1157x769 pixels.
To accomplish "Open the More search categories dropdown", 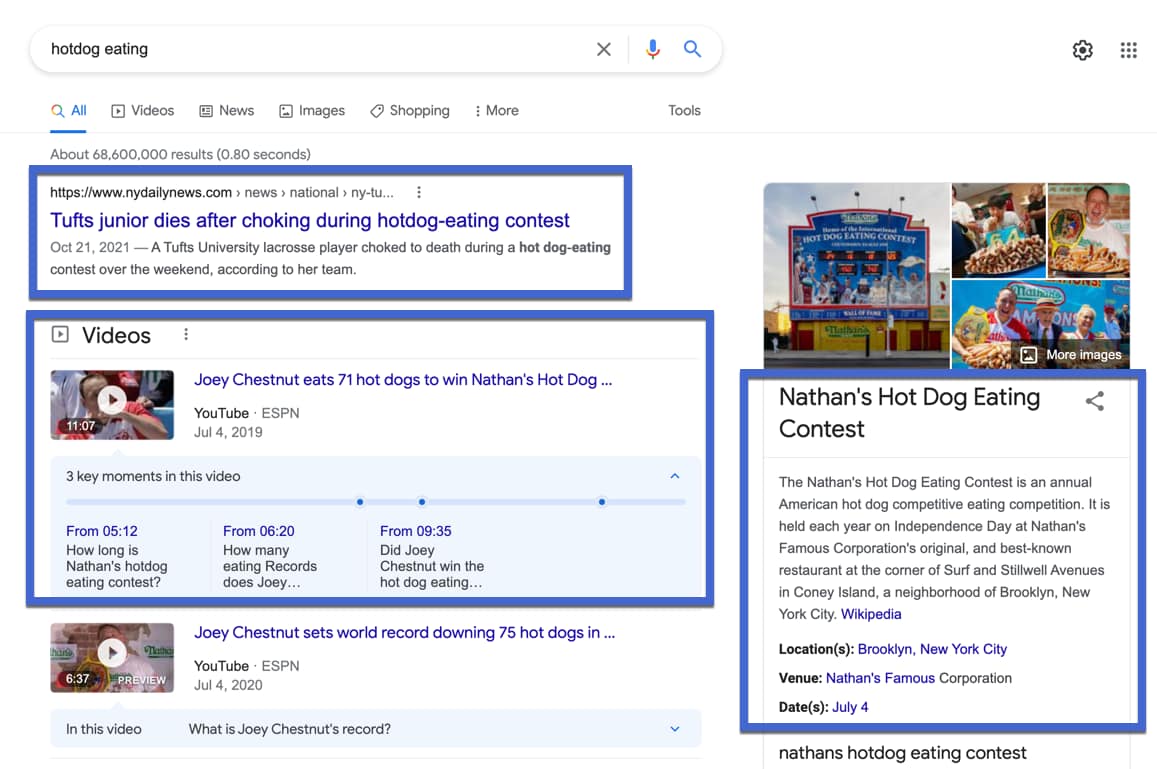I will point(497,110).
